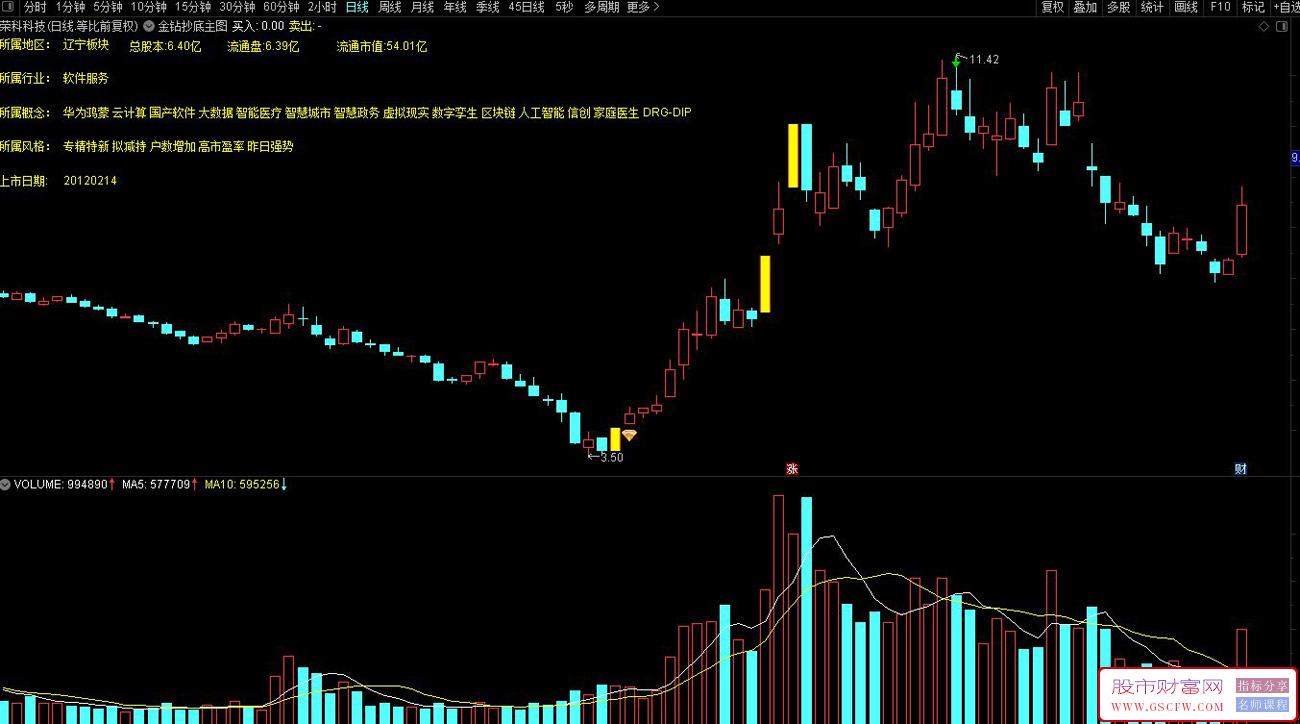Expand the VOLUME indicator dropdown arrow

pos(6,485)
